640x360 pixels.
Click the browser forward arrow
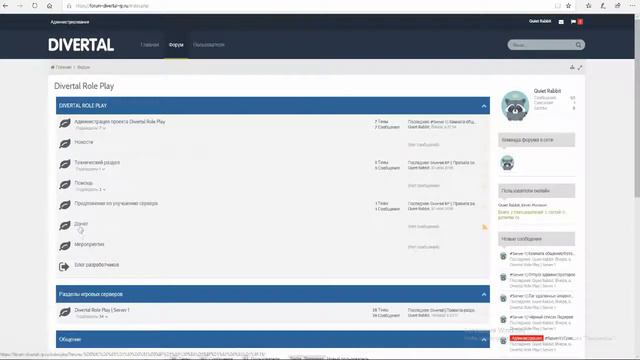tap(20, 6)
